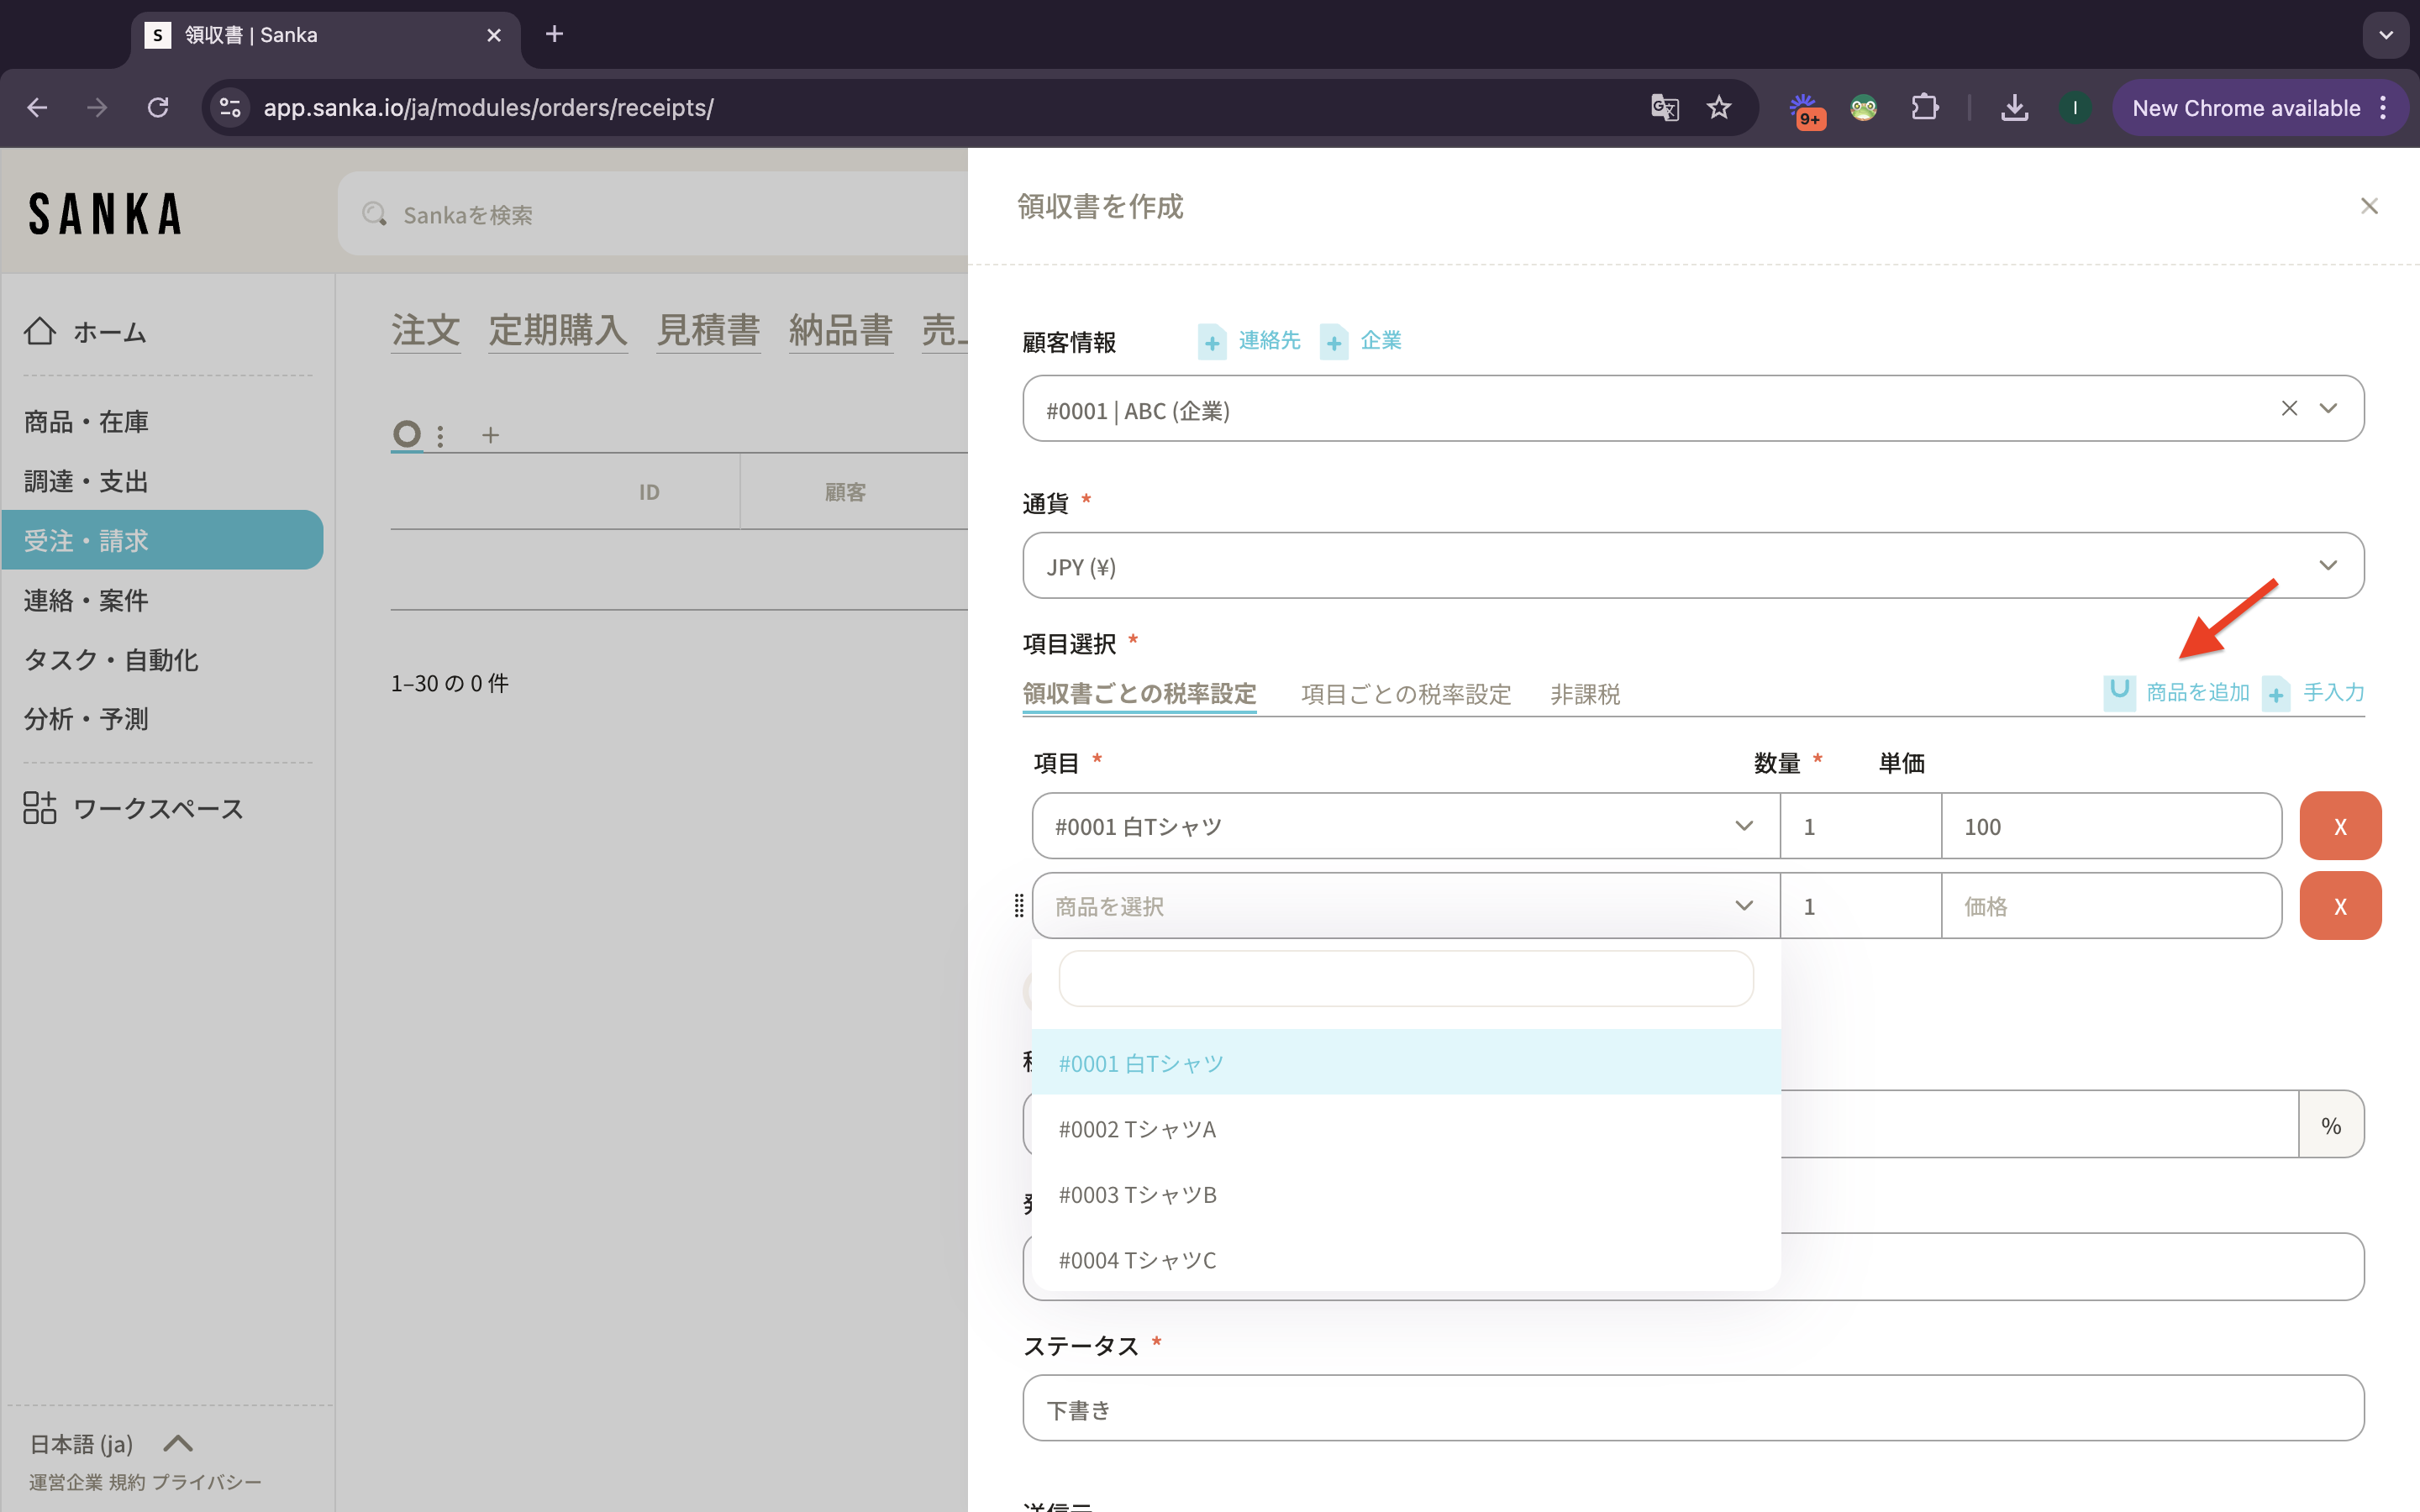The height and width of the screenshot is (1512, 2420).
Task: Click the 手入力 manual entry plus icon
Action: coord(2277,693)
